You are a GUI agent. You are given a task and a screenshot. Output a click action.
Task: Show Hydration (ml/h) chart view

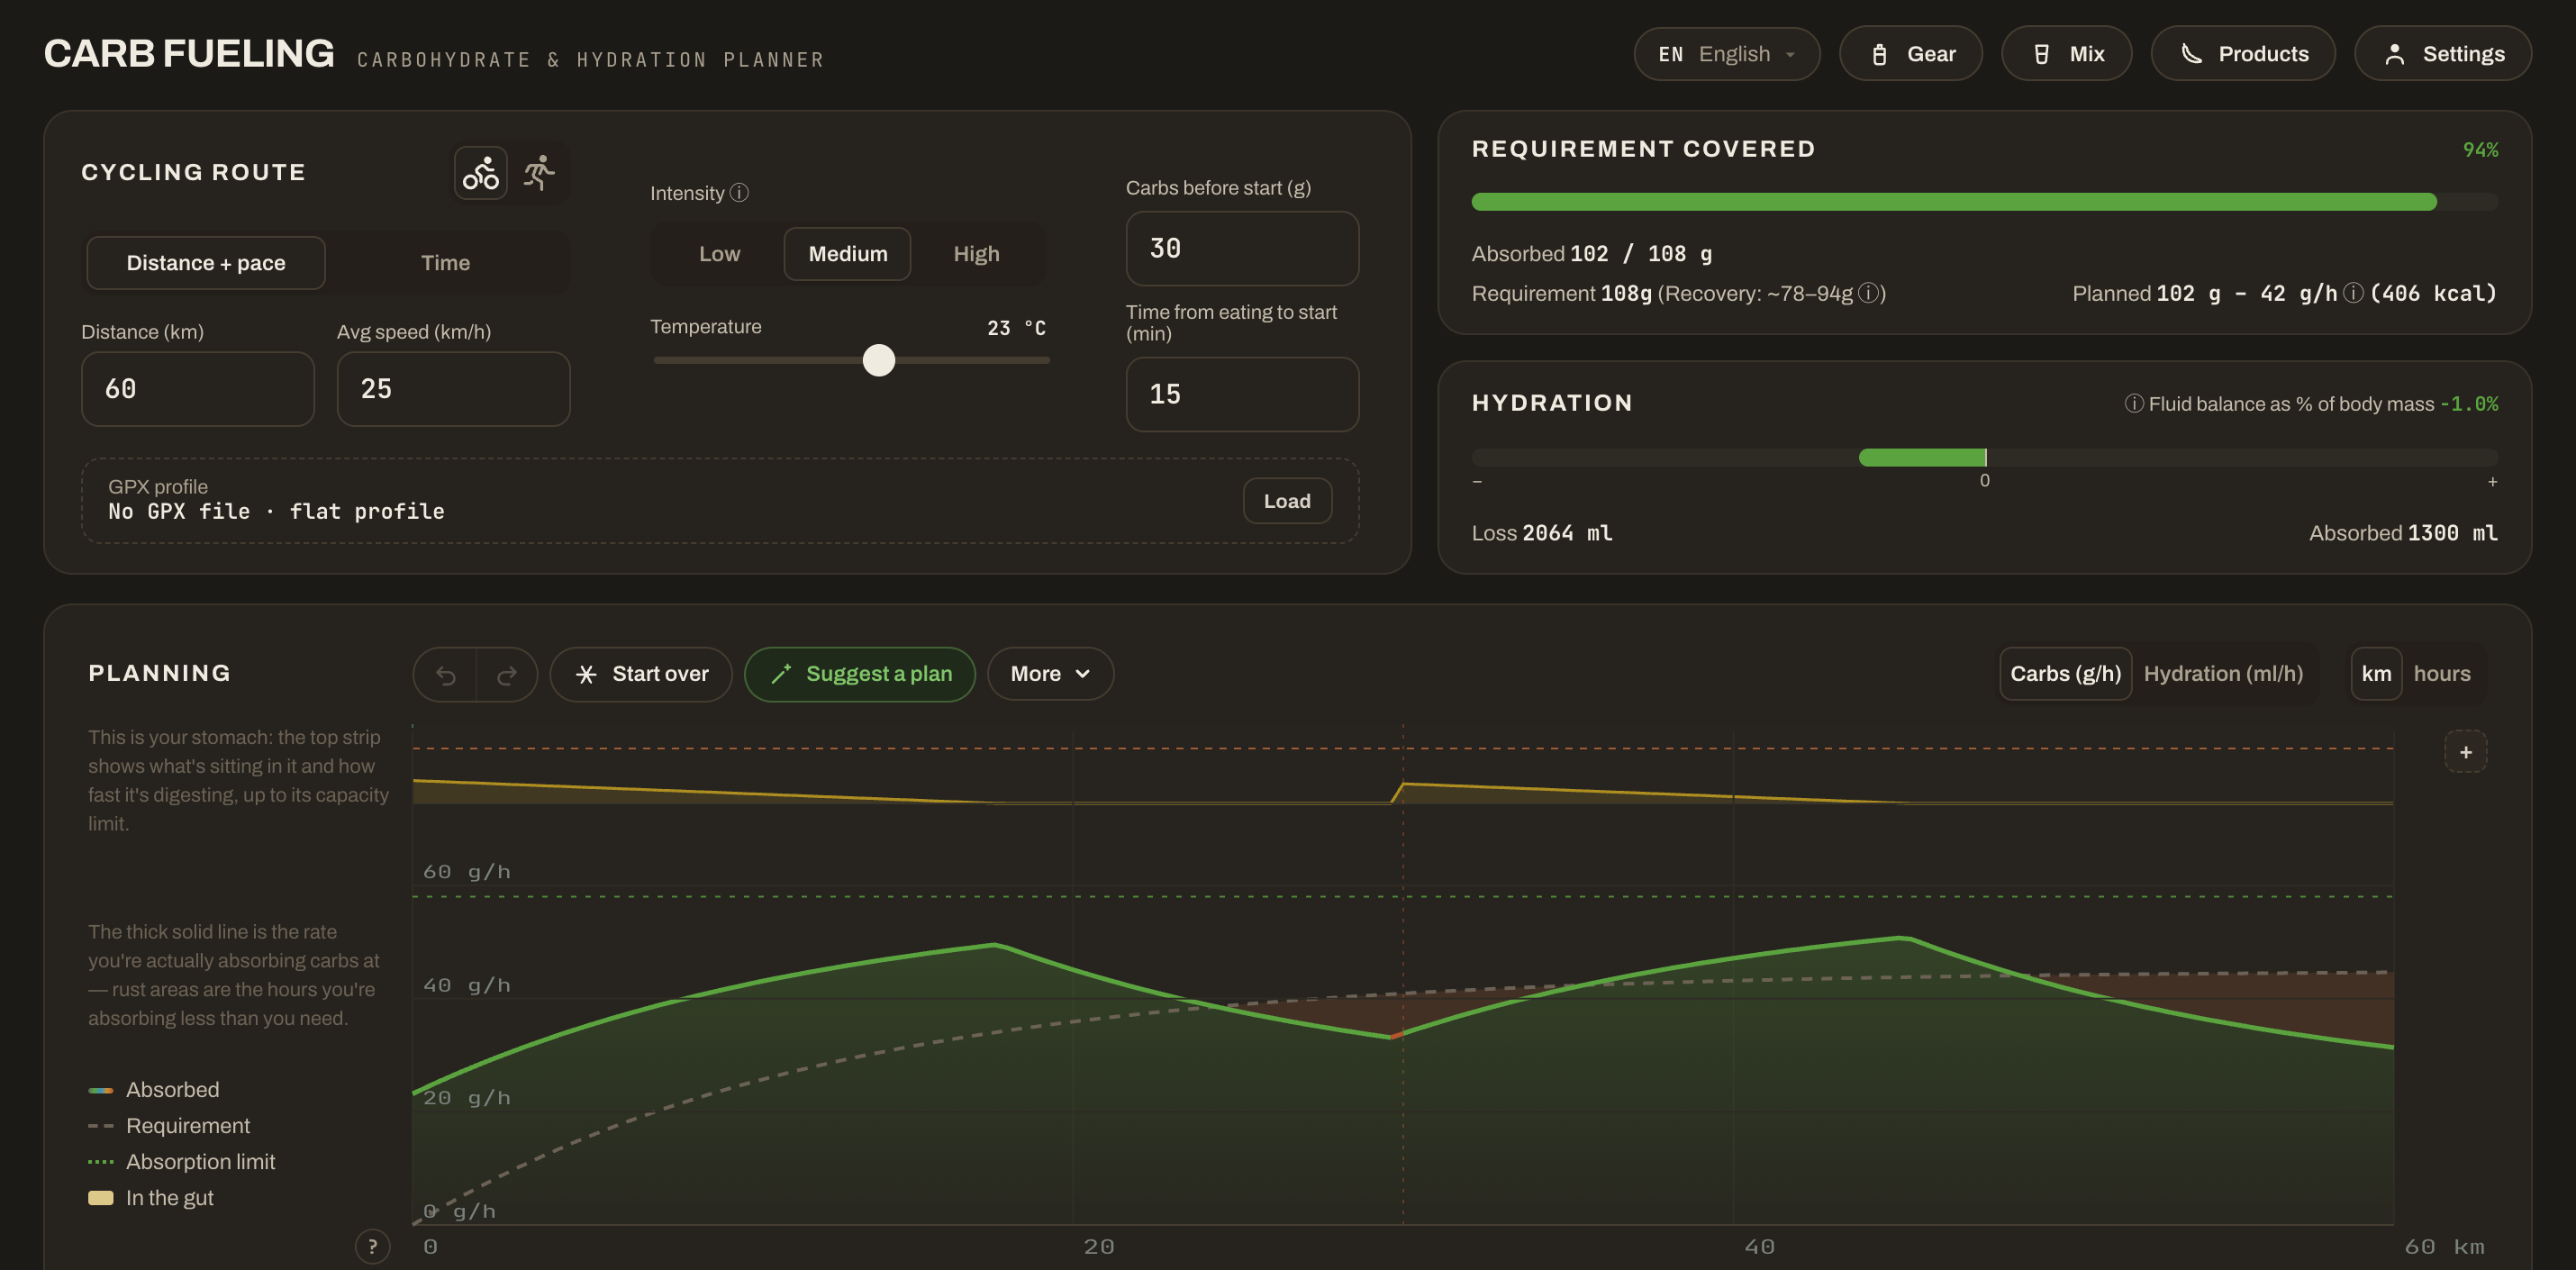point(2223,674)
